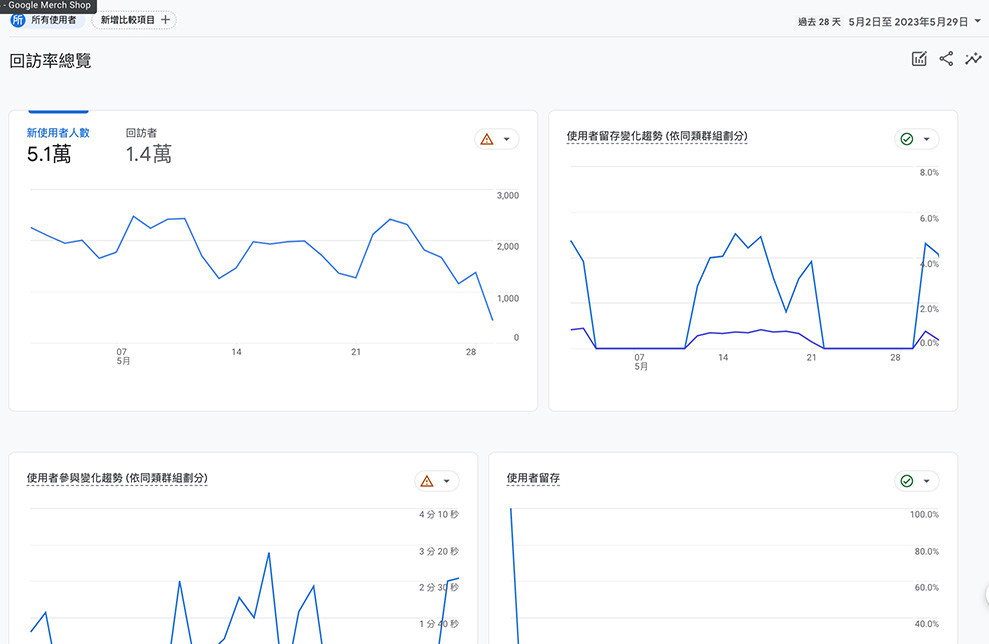
Task: Click the 使用者留存 card title
Action: pos(533,478)
